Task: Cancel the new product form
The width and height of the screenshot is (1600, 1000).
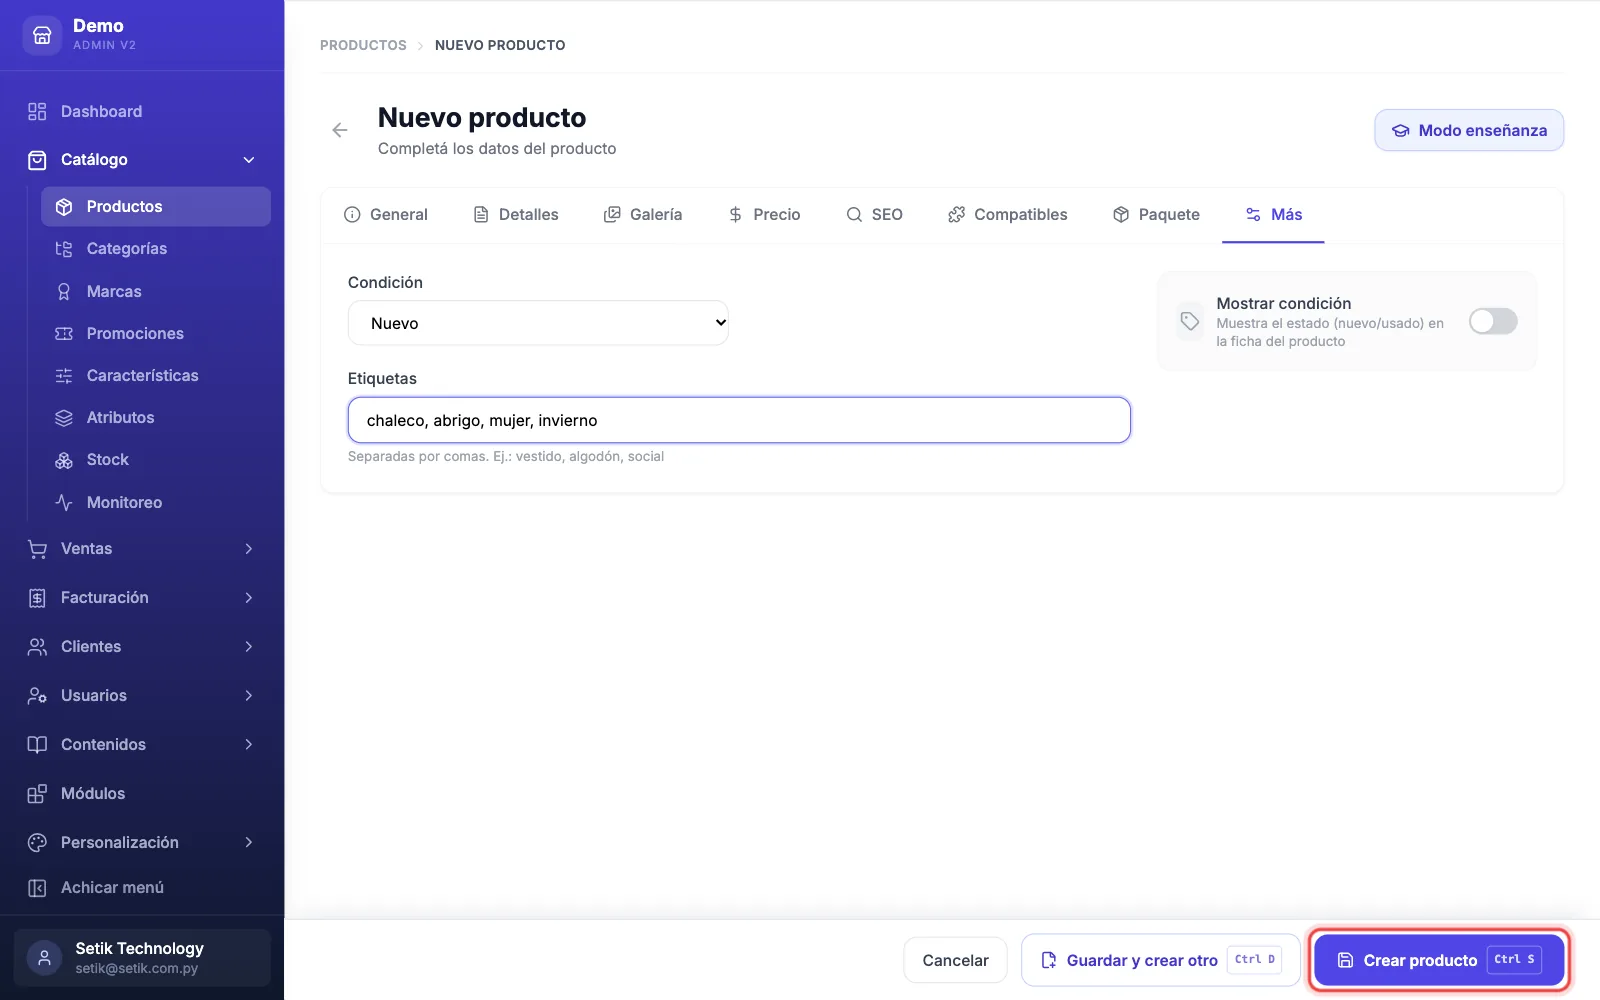Action: point(955,960)
